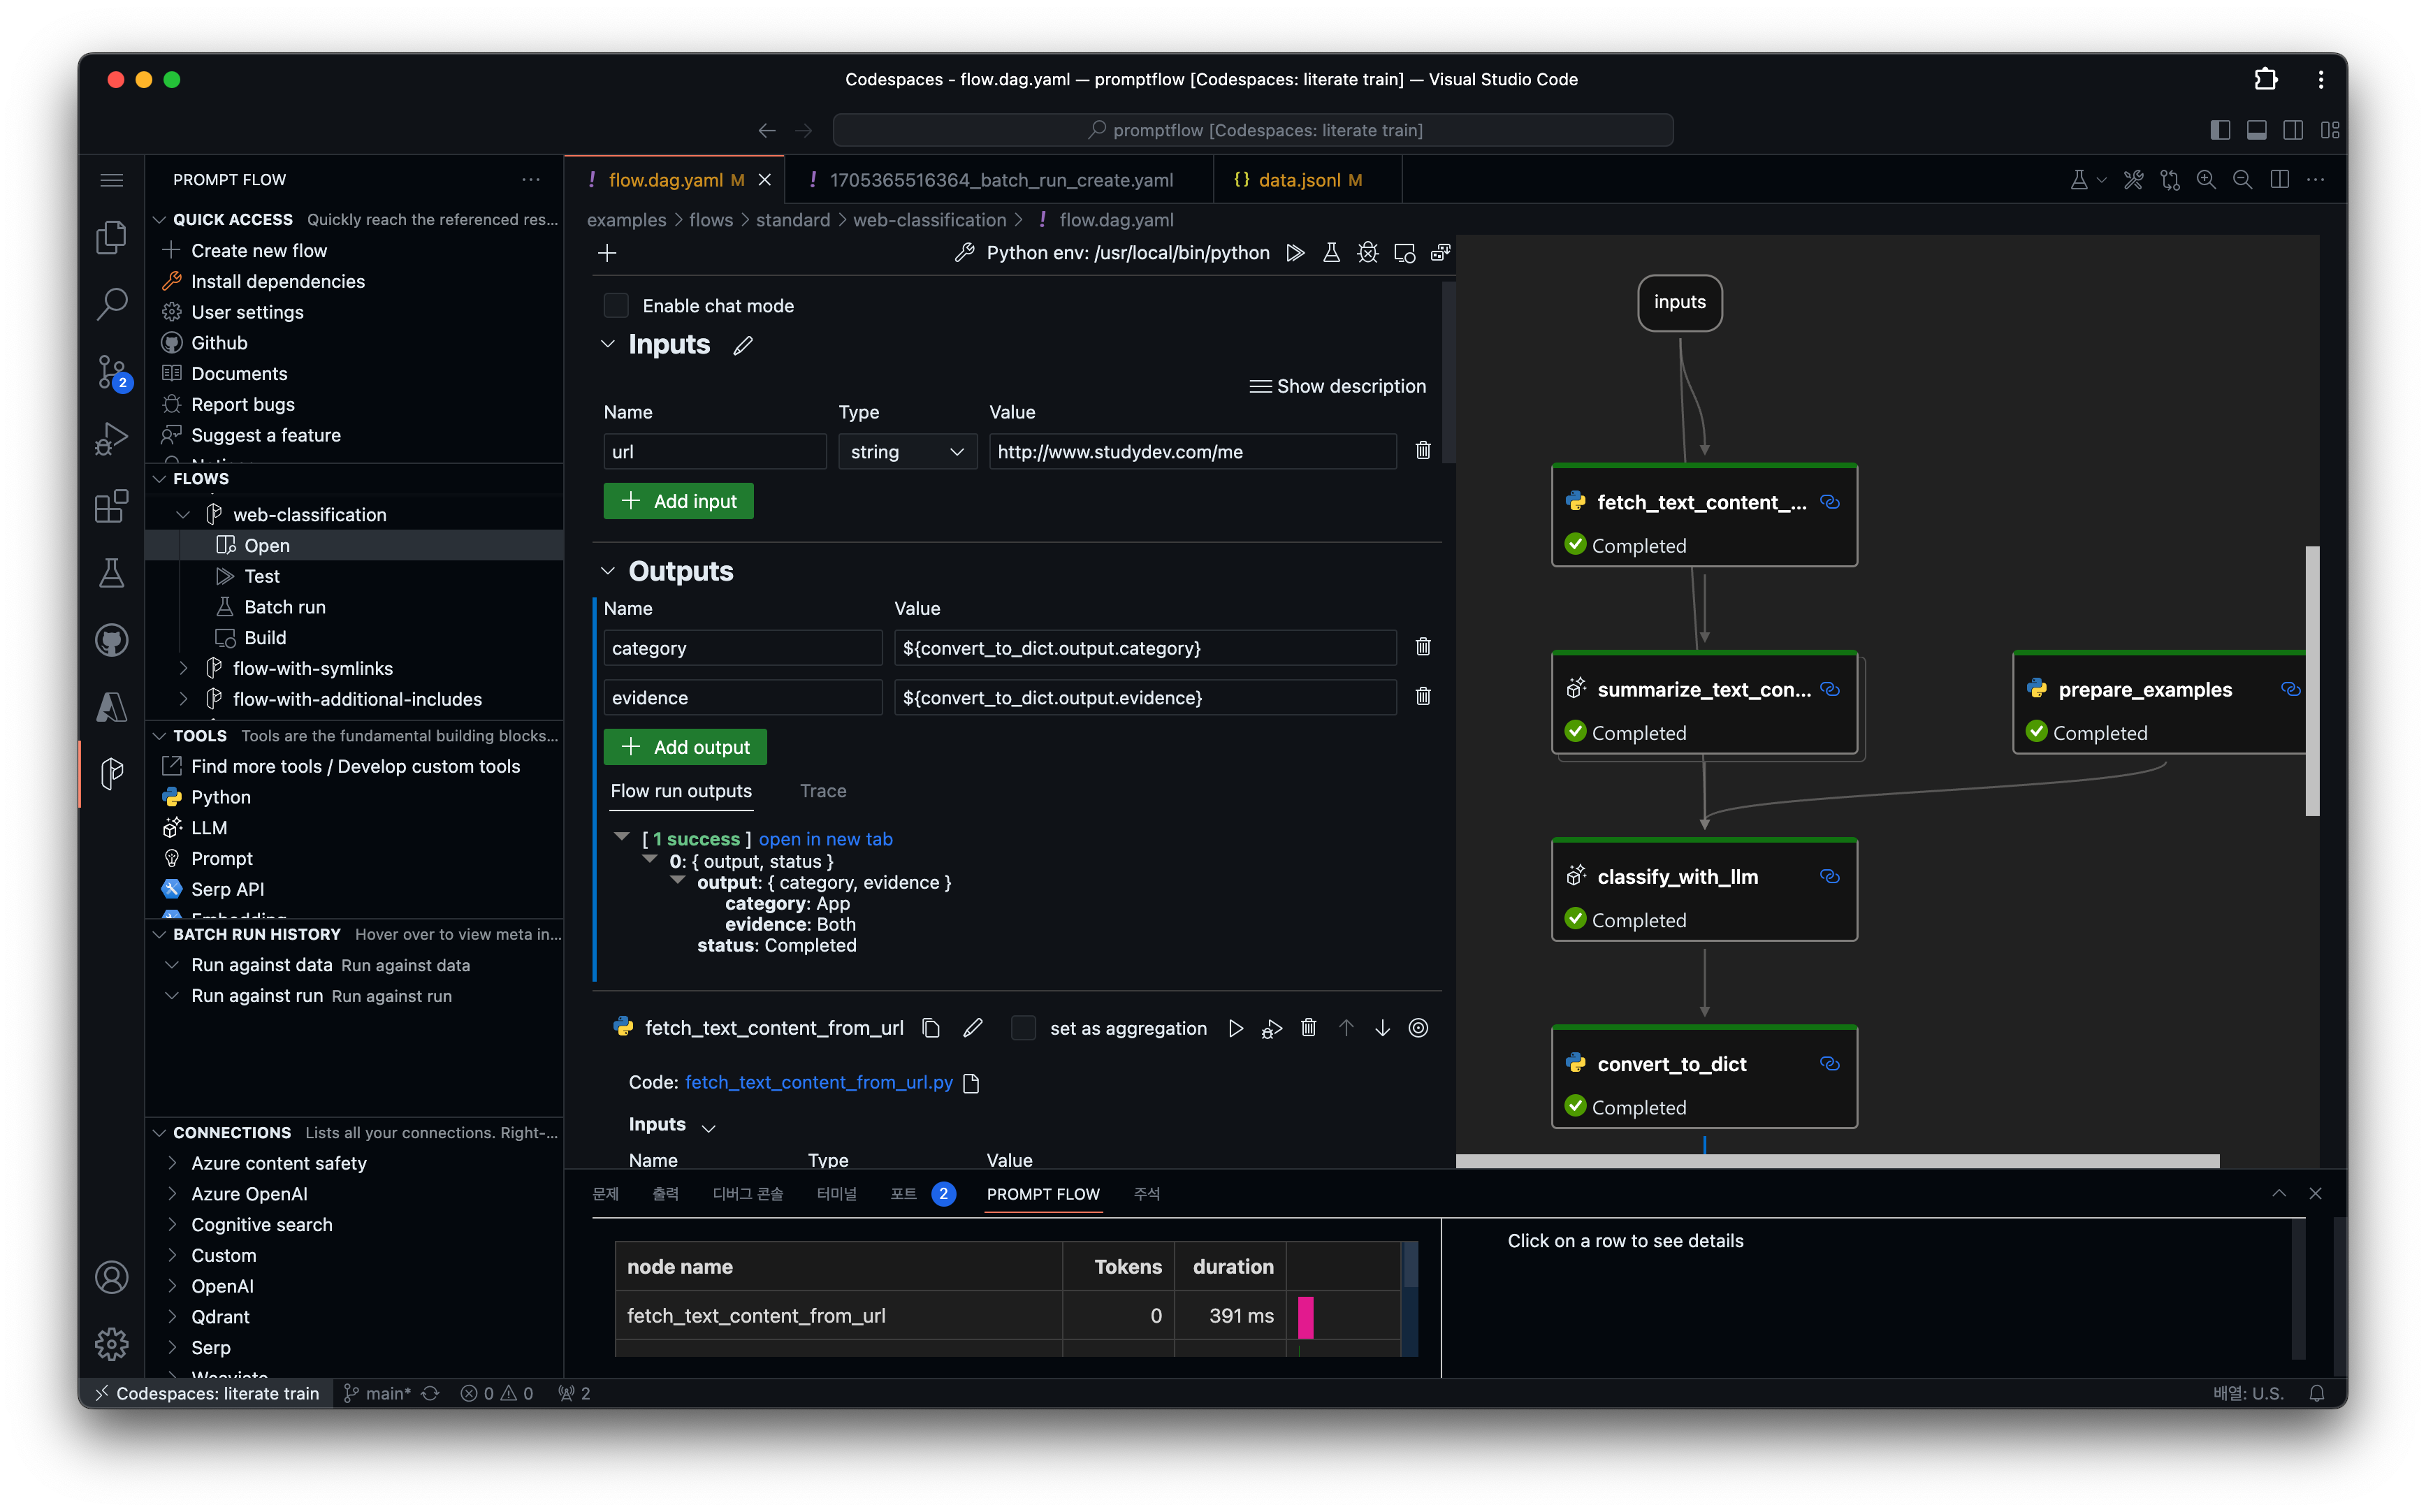Delete the evidence output row

coord(1423,697)
